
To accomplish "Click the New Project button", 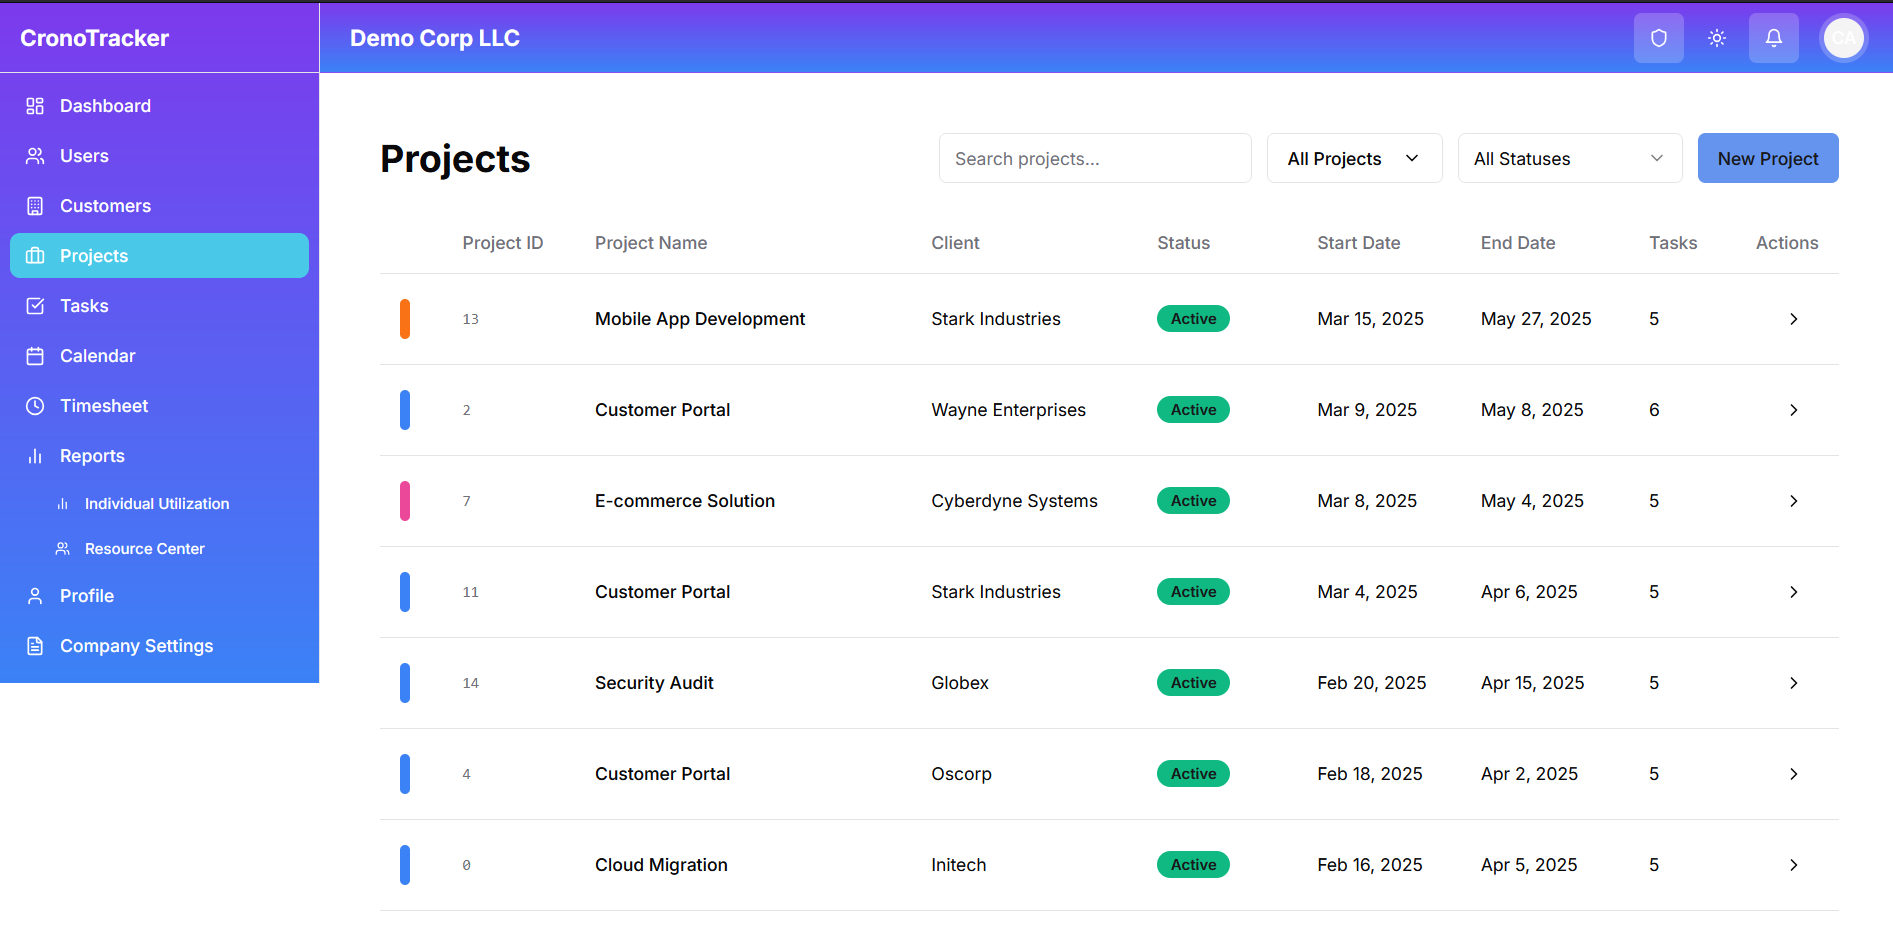I will pos(1768,158).
